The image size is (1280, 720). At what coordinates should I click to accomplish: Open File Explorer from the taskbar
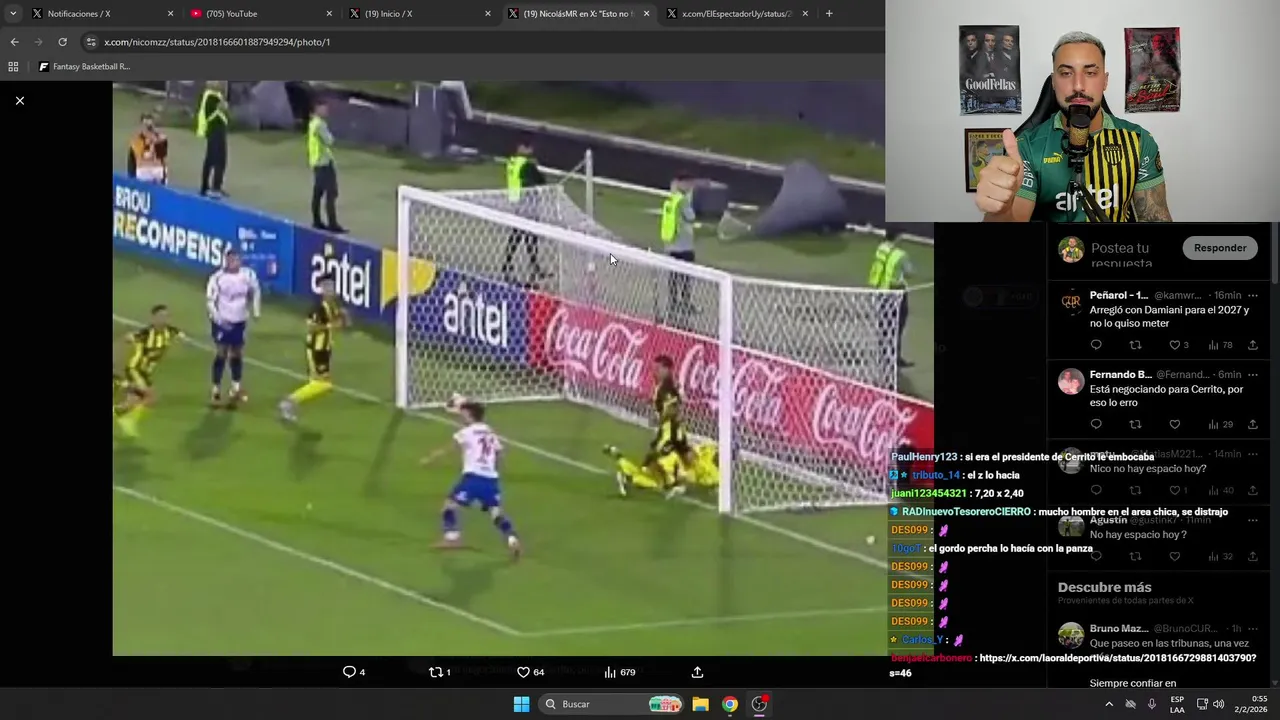(x=701, y=704)
